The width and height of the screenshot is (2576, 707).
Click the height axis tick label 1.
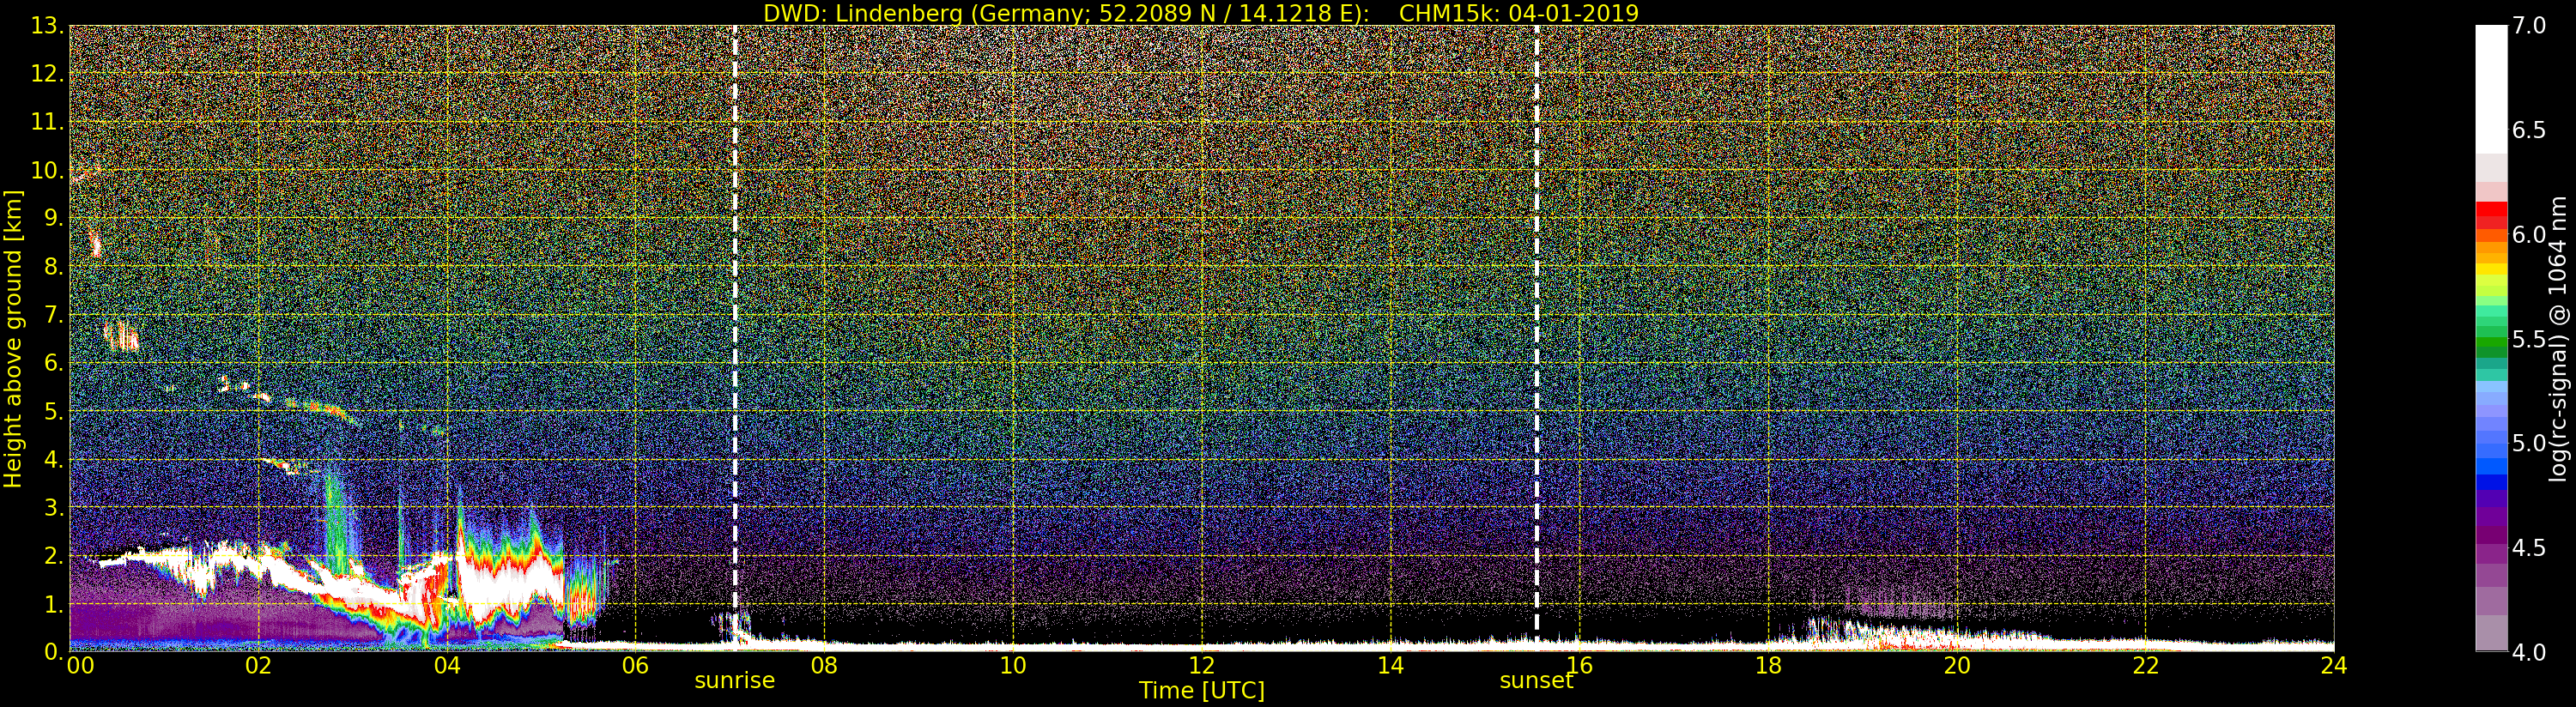pos(54,604)
